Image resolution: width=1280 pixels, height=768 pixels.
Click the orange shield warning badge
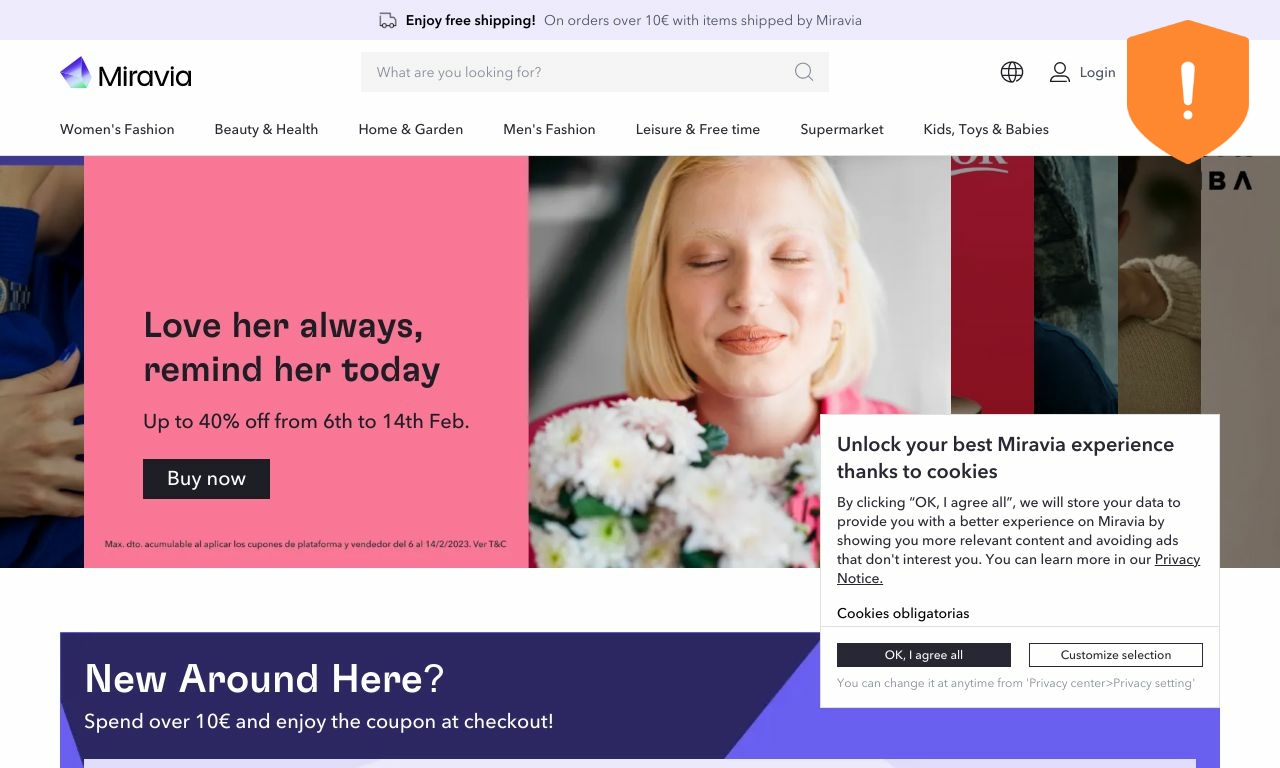tap(1188, 91)
